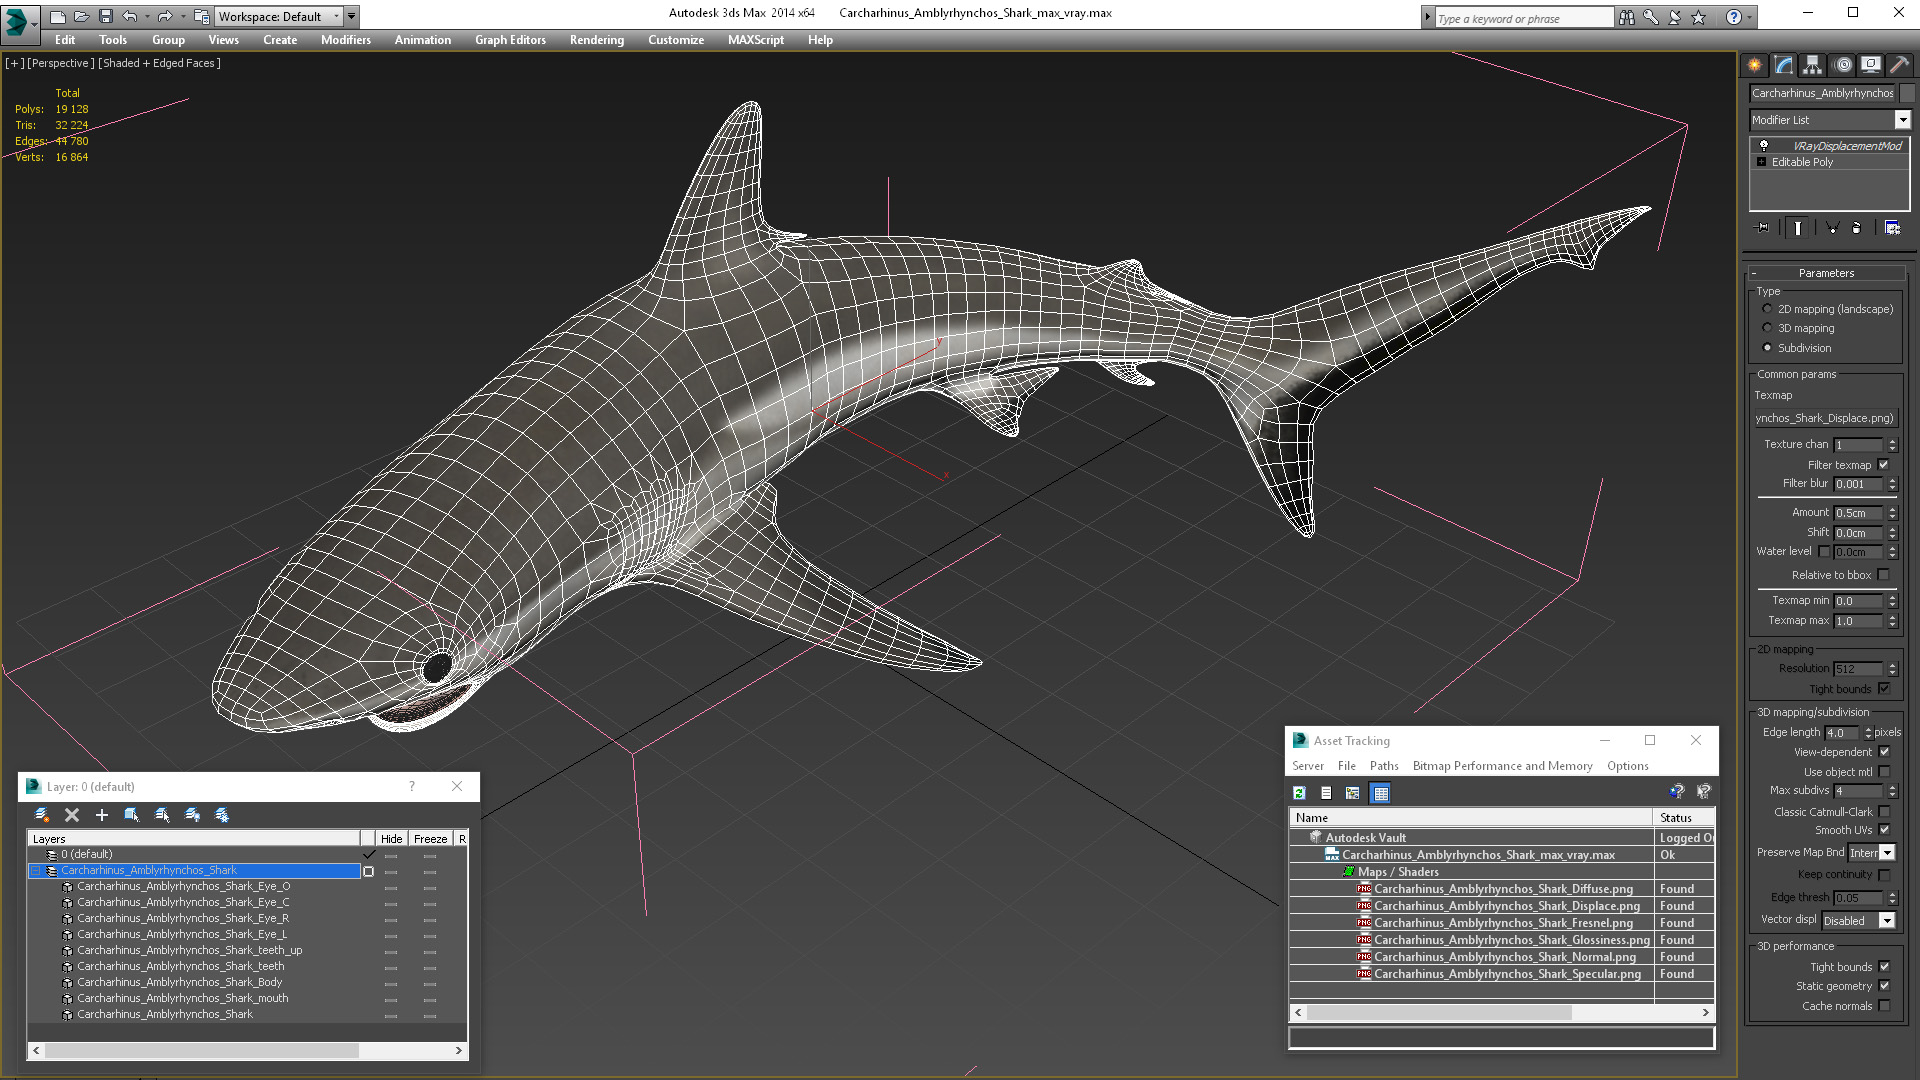The width and height of the screenshot is (1920, 1080).
Task: Click the Project Folder icon in quick access toolbar
Action: [x=201, y=16]
